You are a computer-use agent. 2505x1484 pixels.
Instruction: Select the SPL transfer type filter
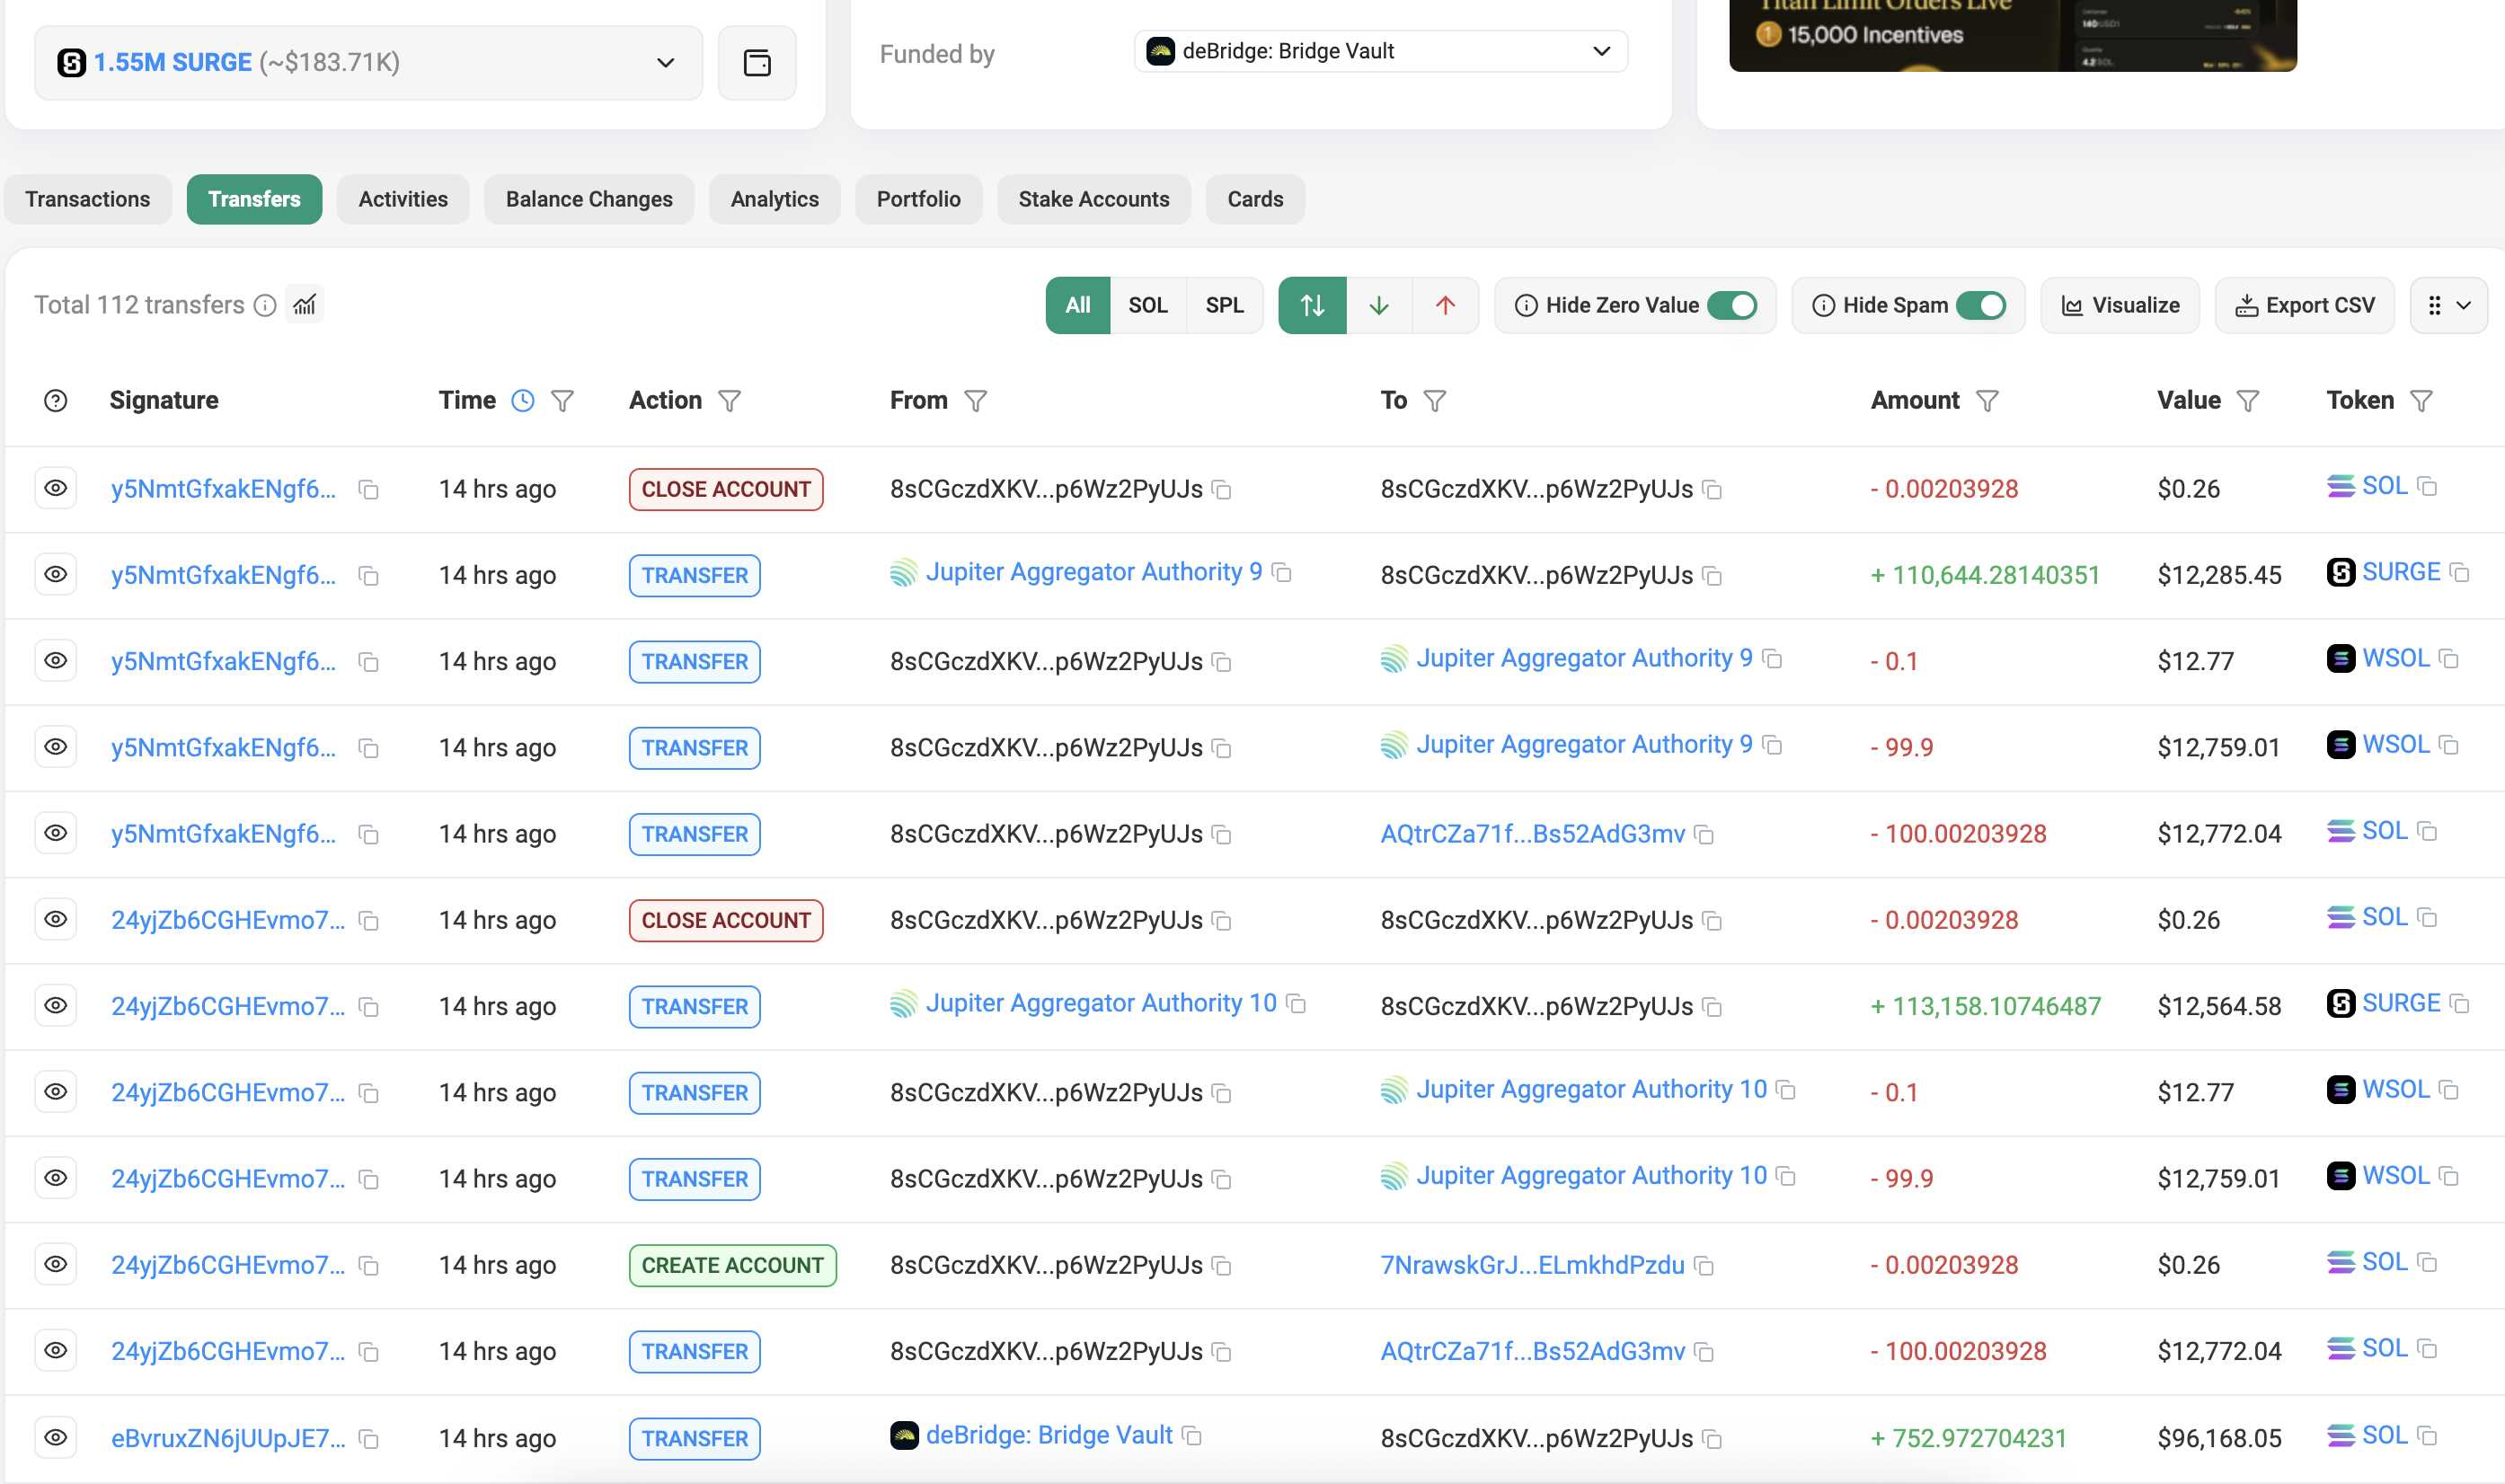pyautogui.click(x=1223, y=306)
